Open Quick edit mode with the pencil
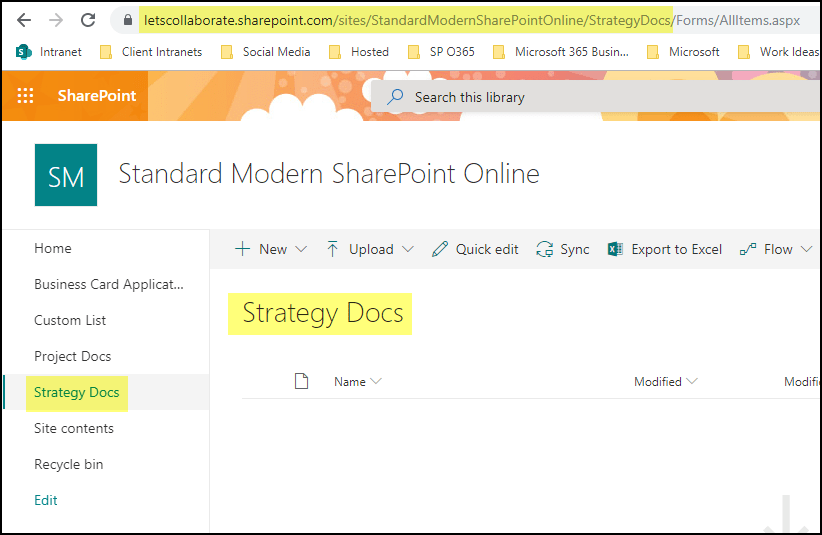 [x=475, y=249]
